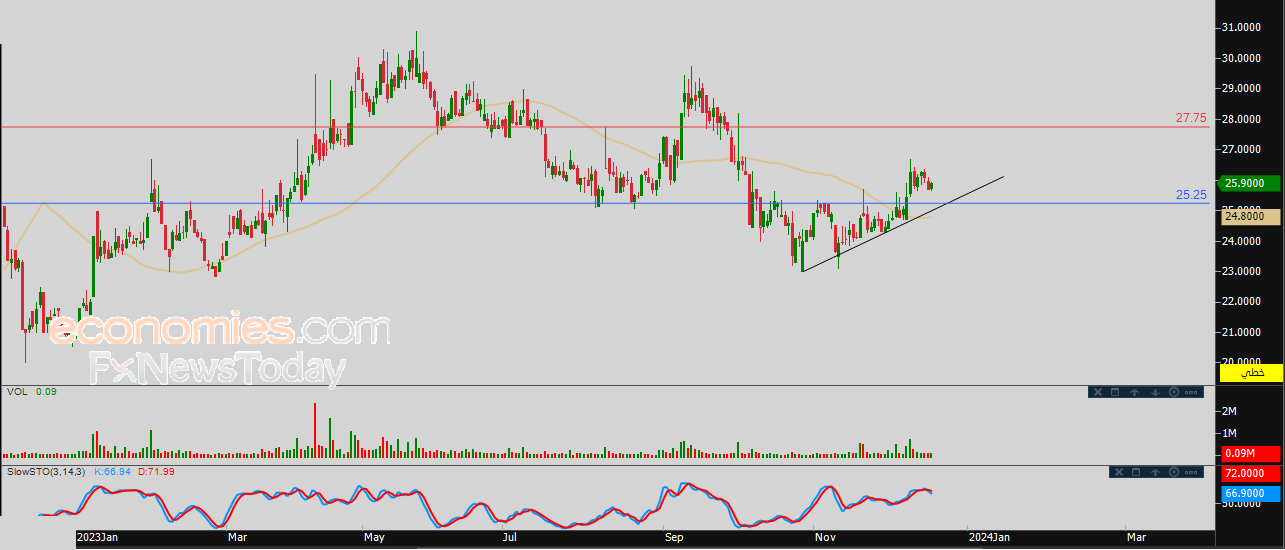Click the red 0.09M volume tag

pyautogui.click(x=1251, y=454)
